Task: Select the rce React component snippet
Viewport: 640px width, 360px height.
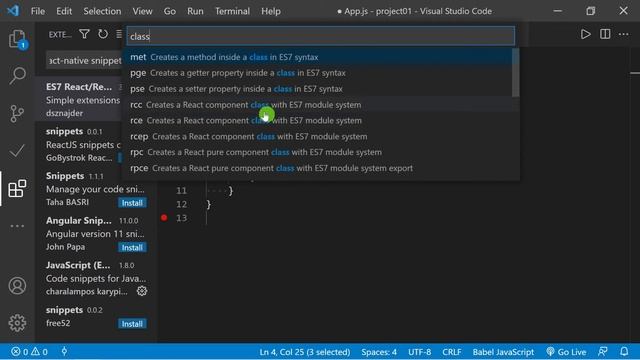Action: pos(318,121)
